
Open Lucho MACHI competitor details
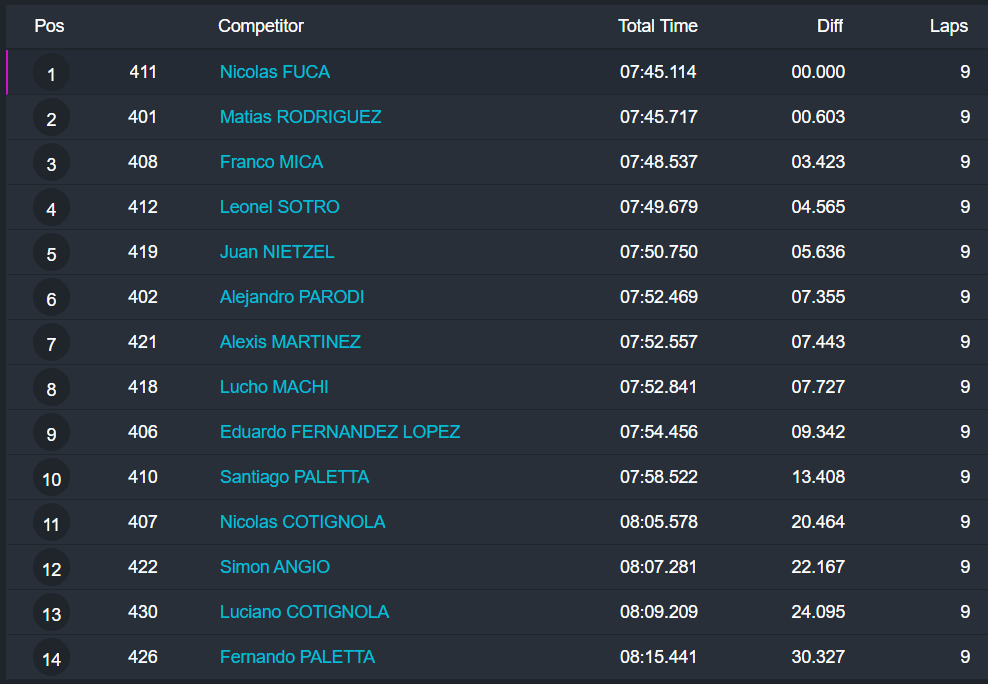pyautogui.click(x=274, y=387)
